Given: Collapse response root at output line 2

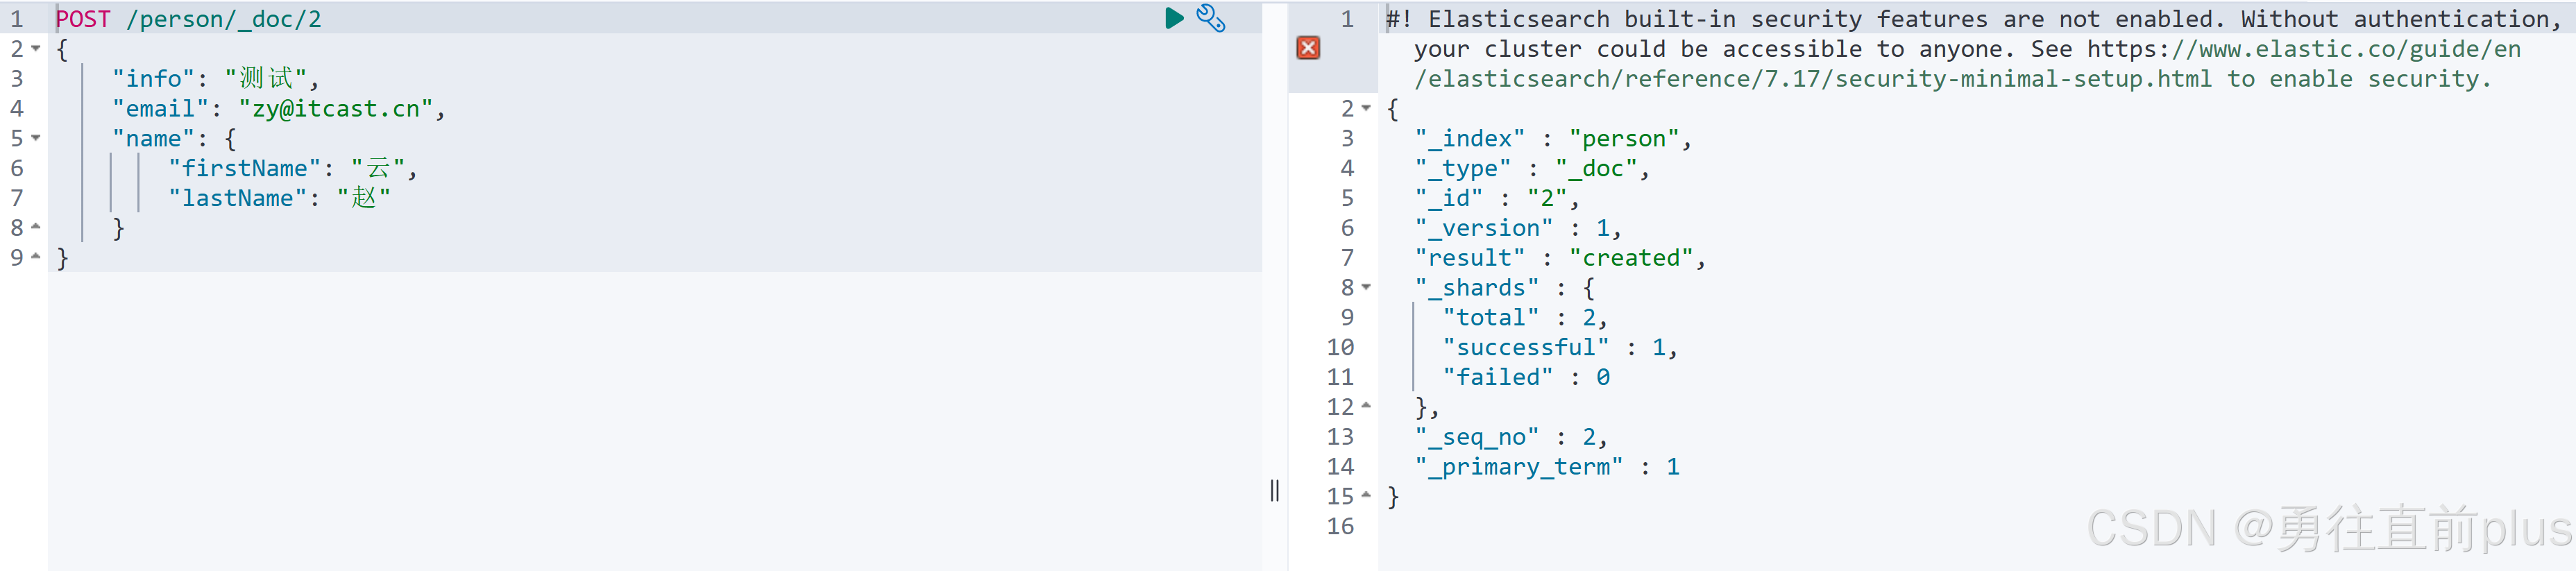Looking at the screenshot, I should click(x=1366, y=108).
